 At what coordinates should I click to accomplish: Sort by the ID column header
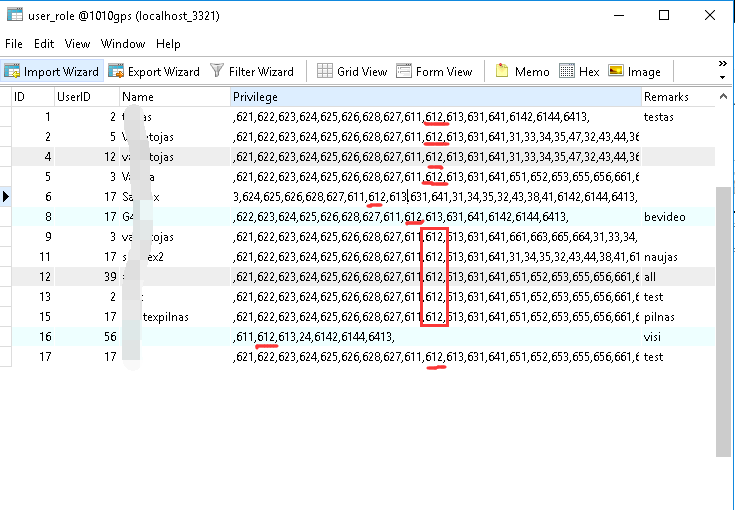point(33,97)
